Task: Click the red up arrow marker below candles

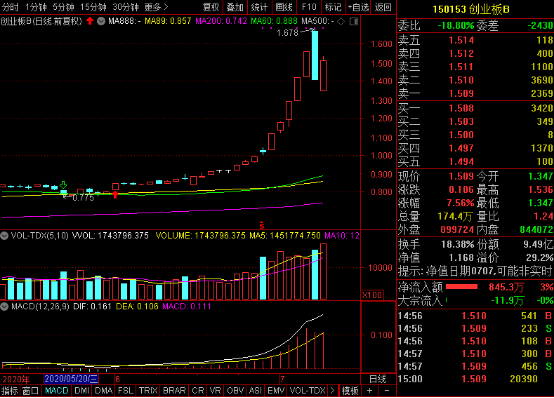Action: tap(115, 195)
